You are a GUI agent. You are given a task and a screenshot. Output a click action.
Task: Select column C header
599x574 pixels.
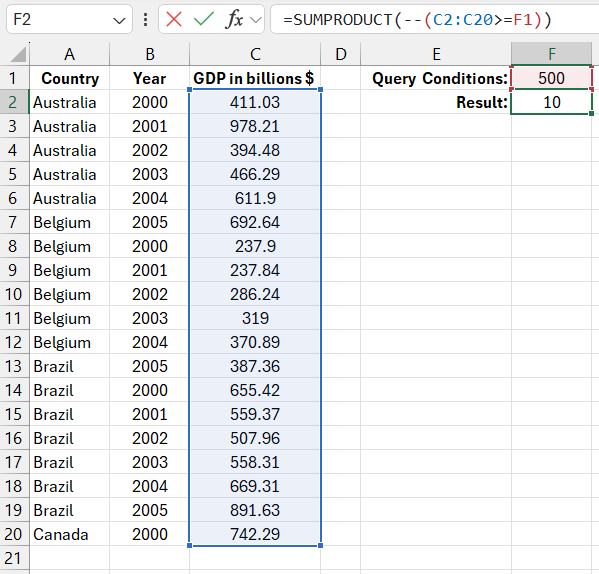tap(255, 54)
